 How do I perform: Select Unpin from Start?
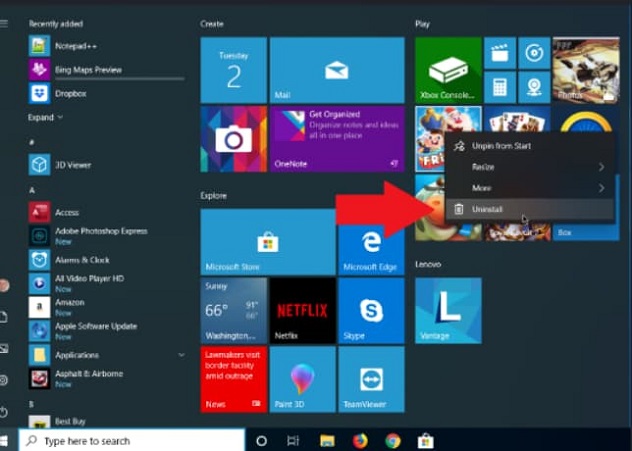[x=530, y=146]
